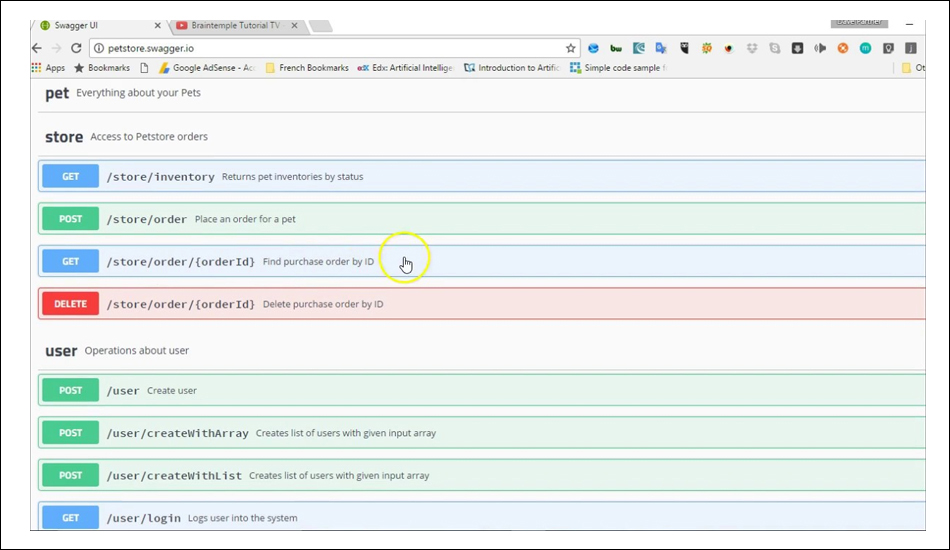The image size is (950, 550).
Task: Expand POST /store/order operation
Action: click(482, 219)
